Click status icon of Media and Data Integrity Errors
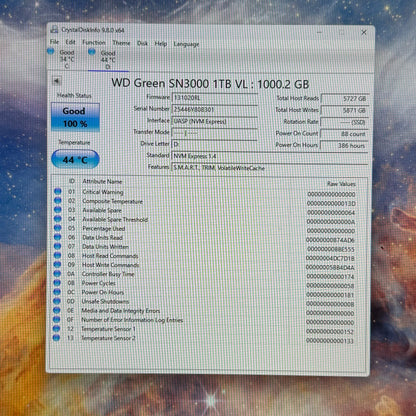Viewport: 416px width, 416px height. [x=57, y=310]
